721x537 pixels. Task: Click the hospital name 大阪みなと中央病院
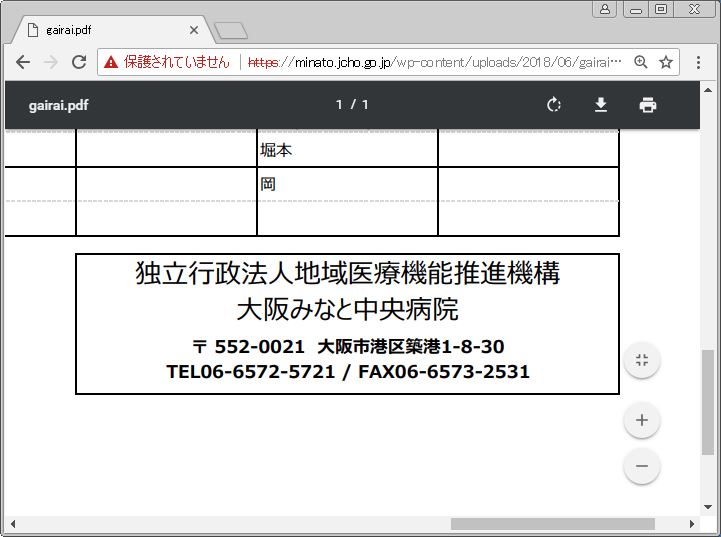(348, 309)
